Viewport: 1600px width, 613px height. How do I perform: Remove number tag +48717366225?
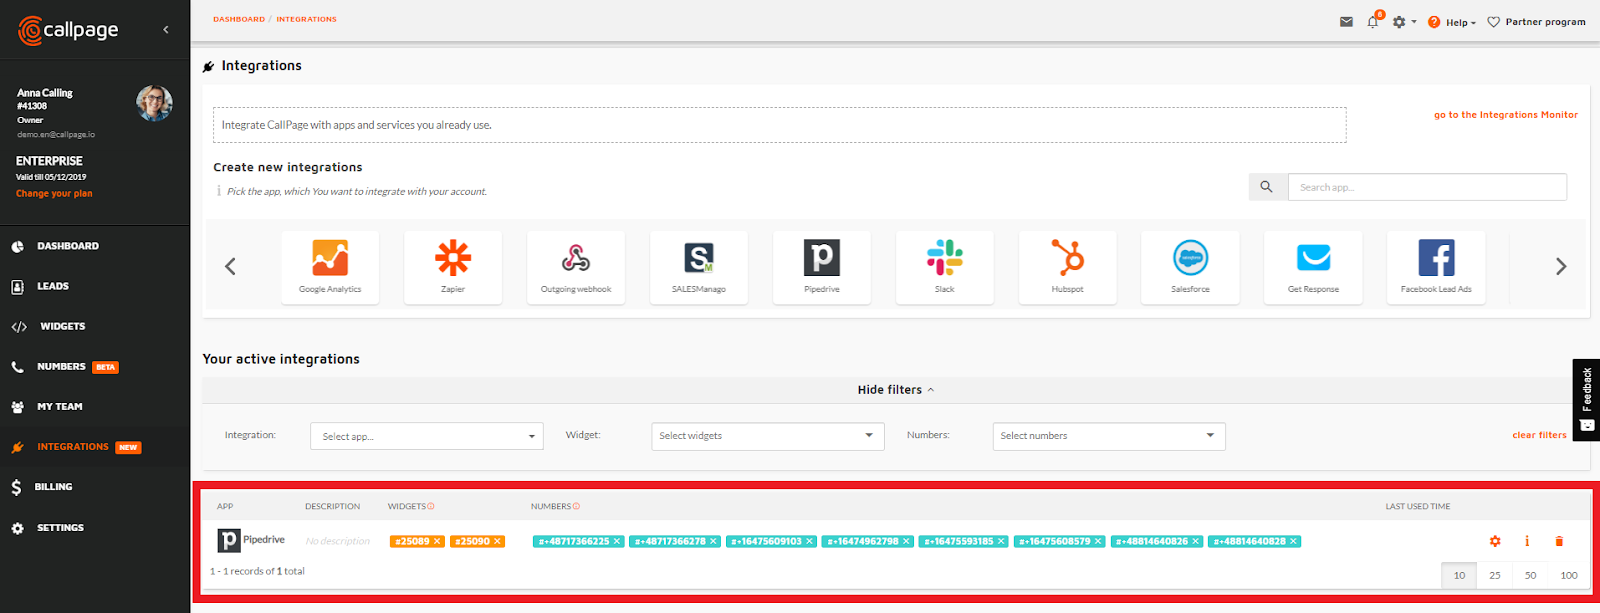click(x=617, y=542)
